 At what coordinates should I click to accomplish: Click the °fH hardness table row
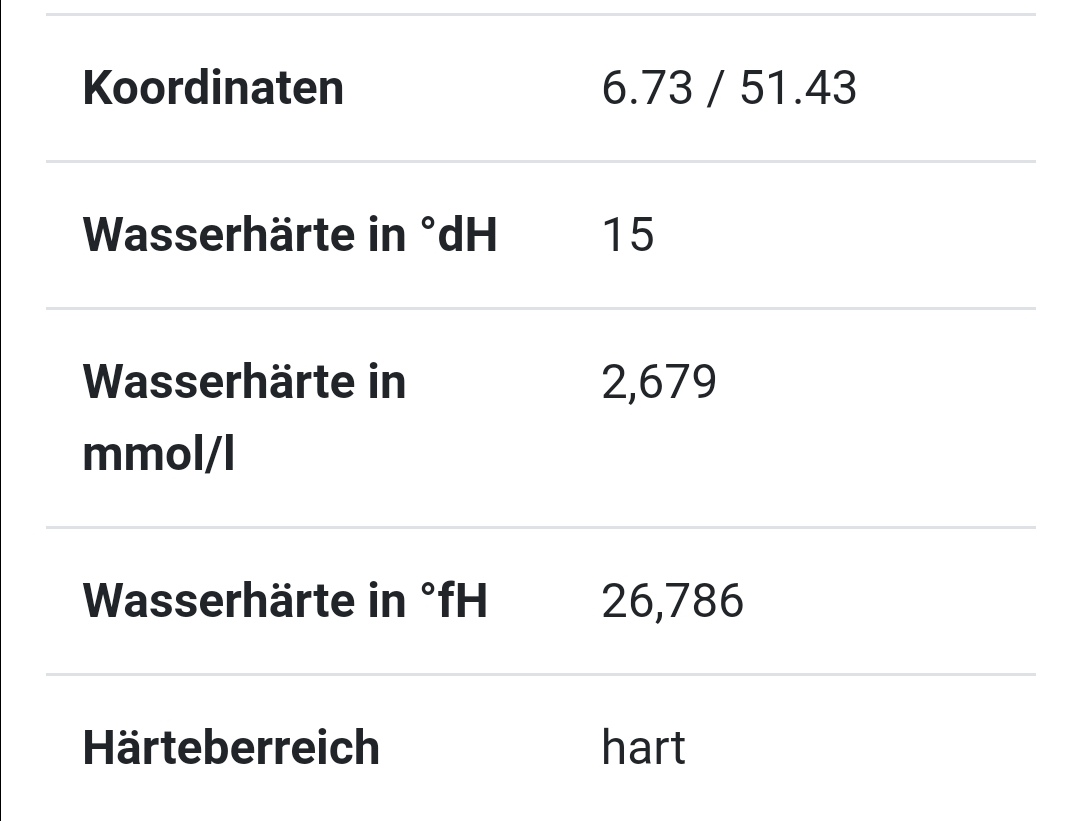tap(541, 601)
